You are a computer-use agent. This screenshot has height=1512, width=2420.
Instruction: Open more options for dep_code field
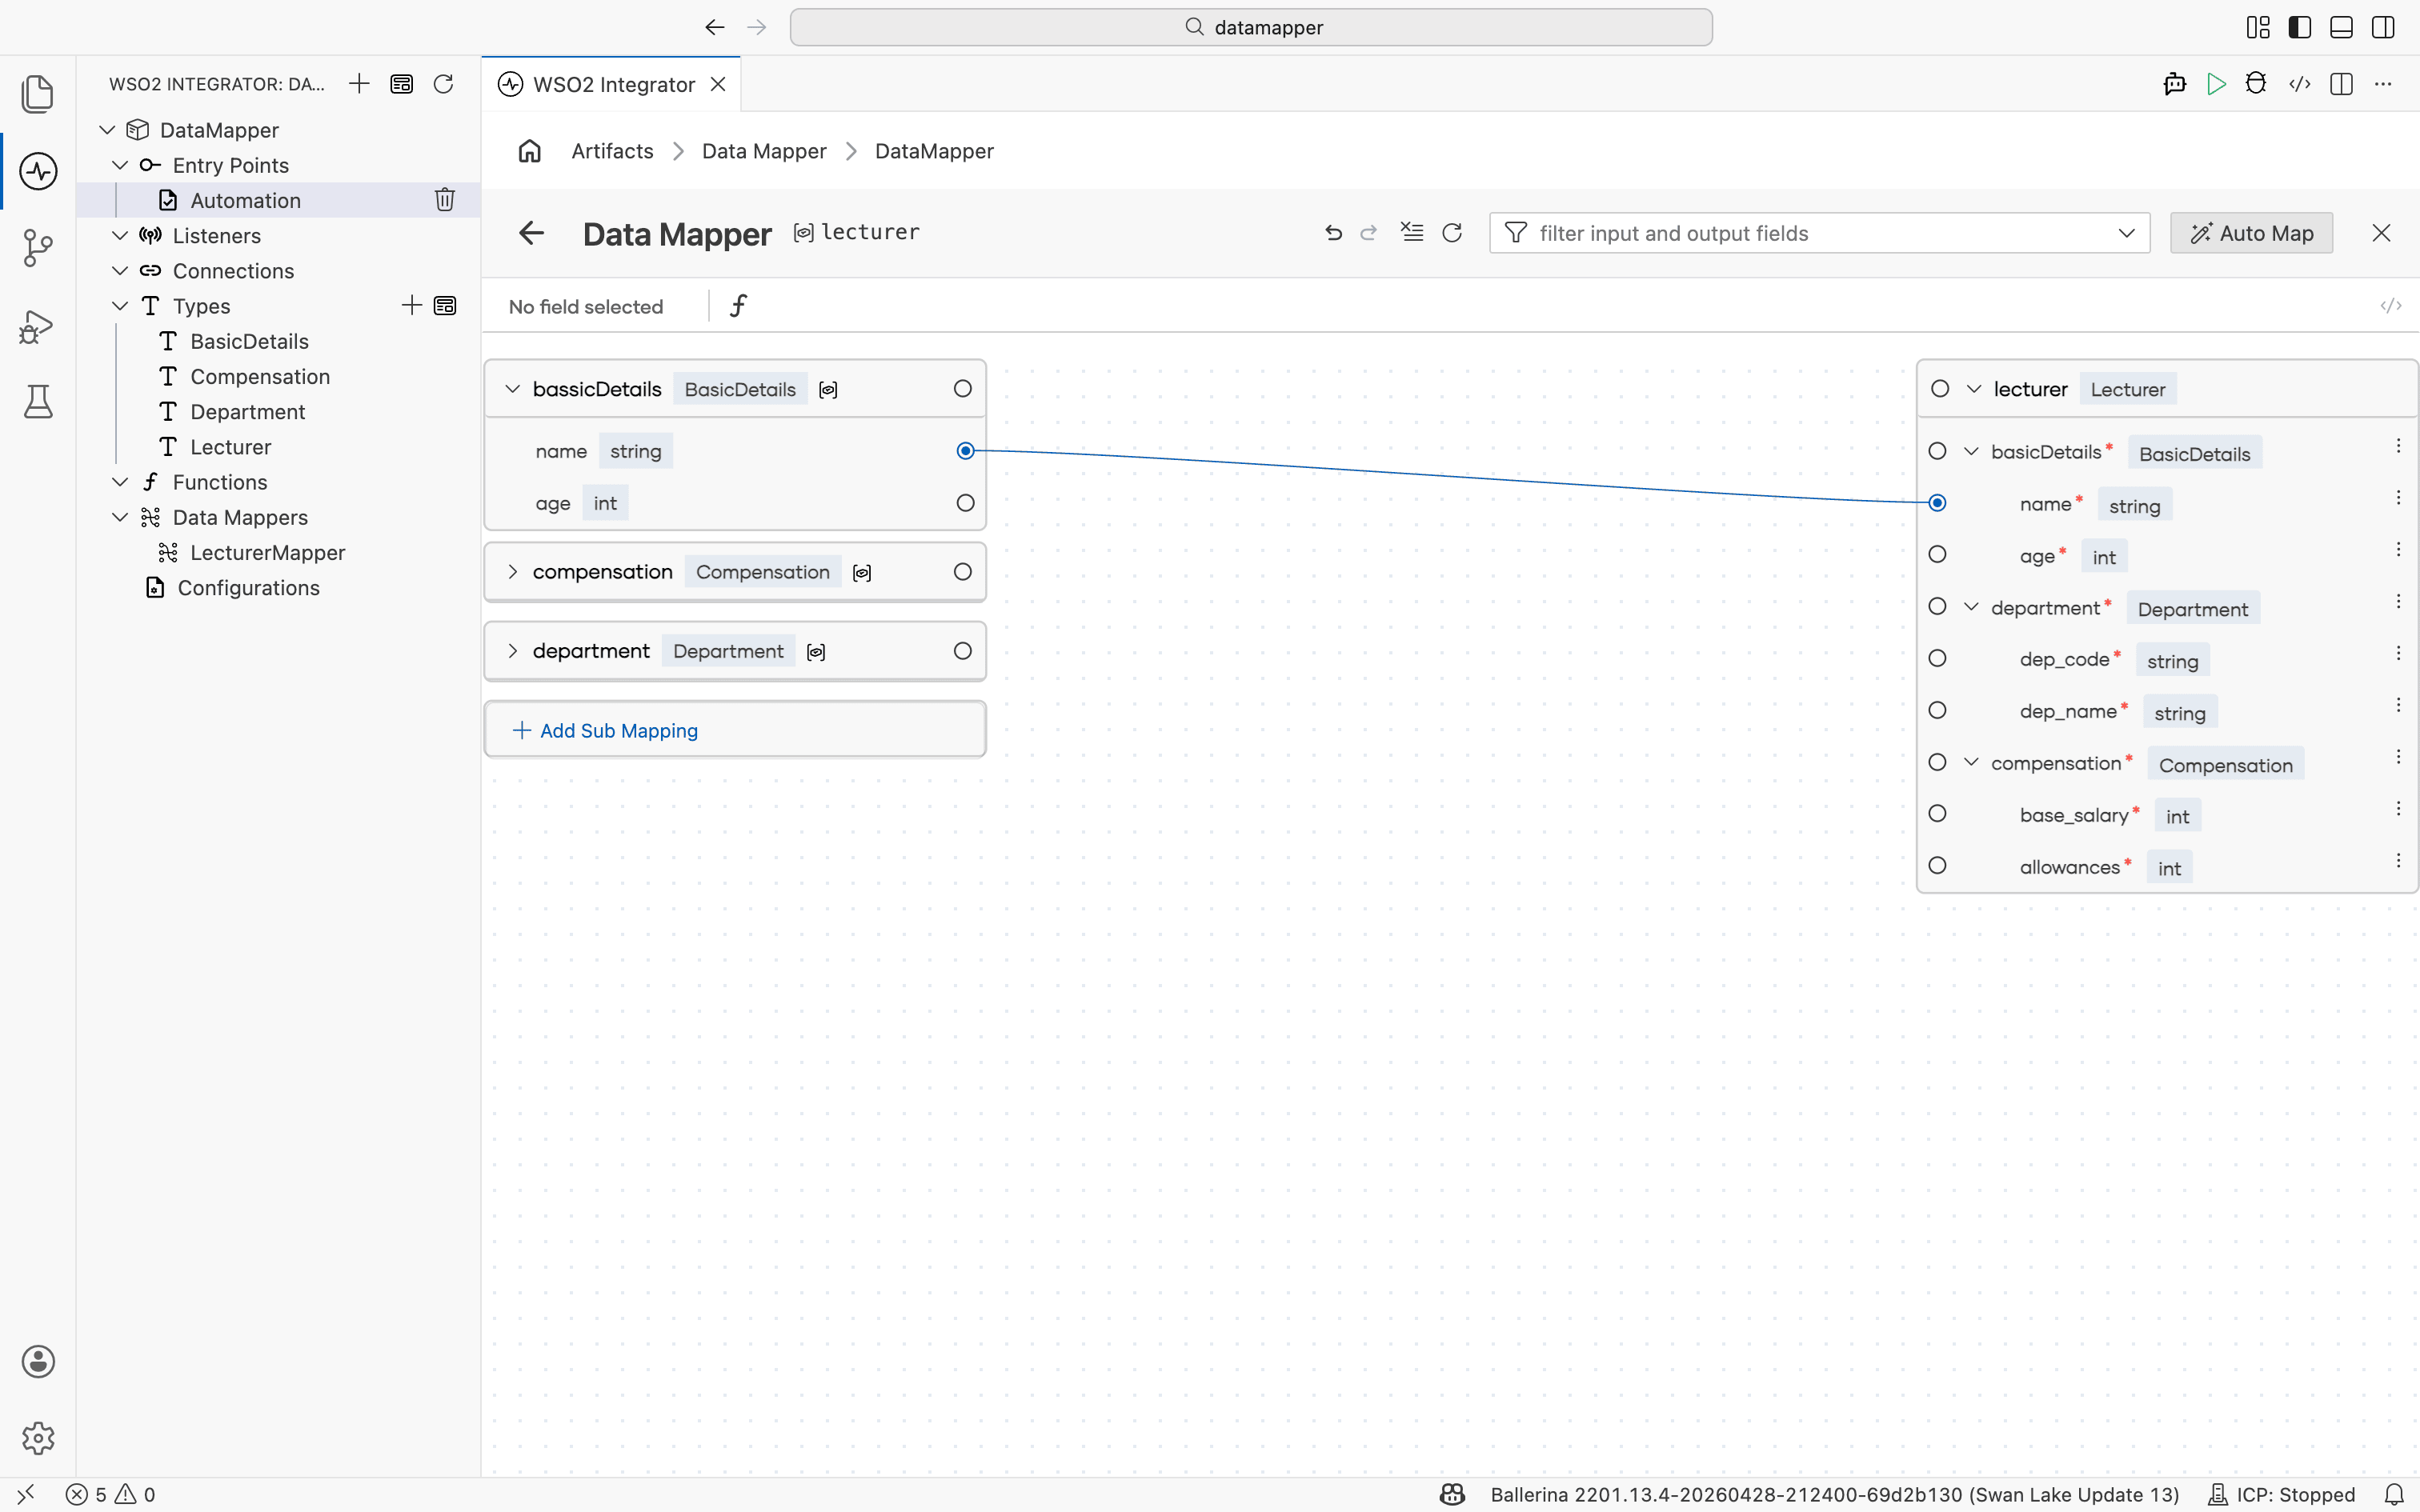coord(2398,653)
